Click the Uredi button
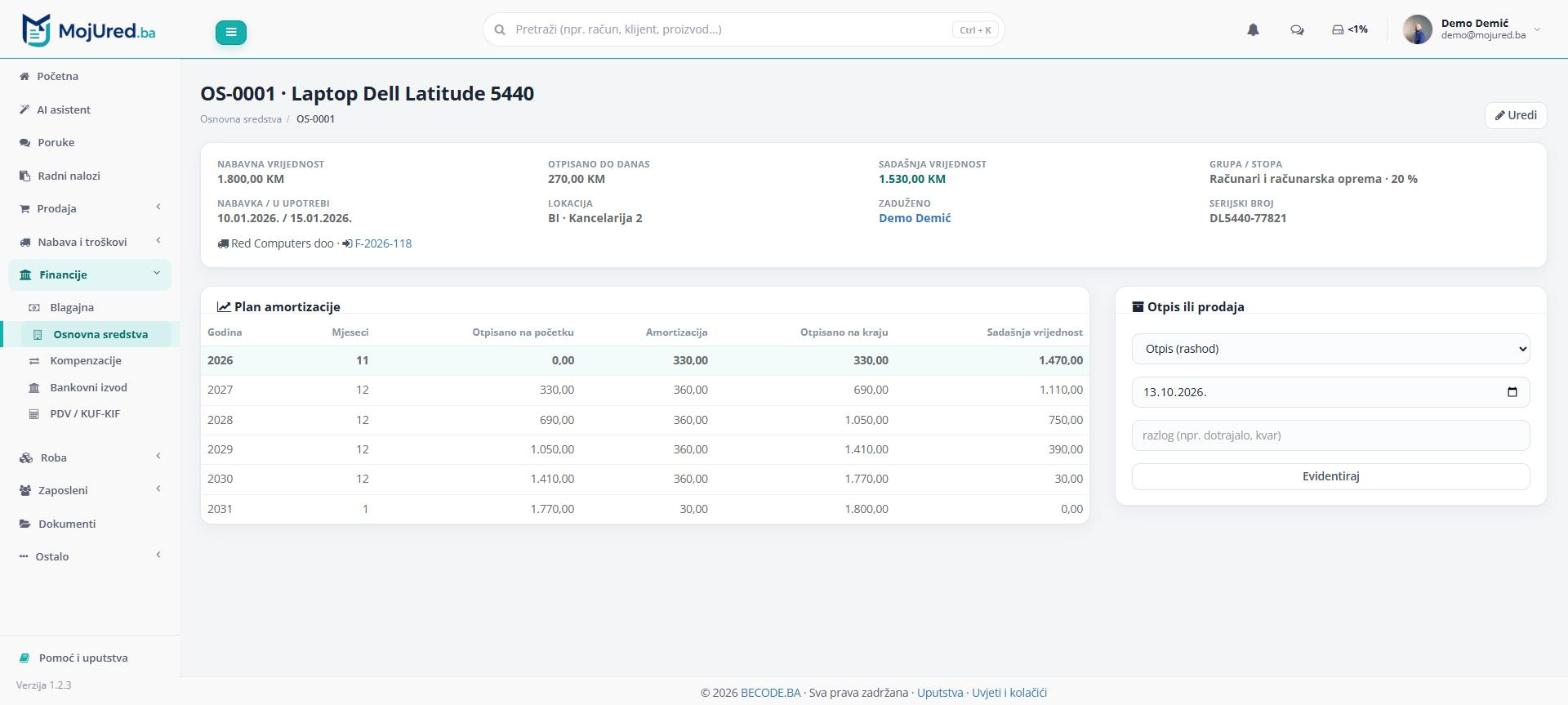The width and height of the screenshot is (1568, 705). coord(1516,115)
